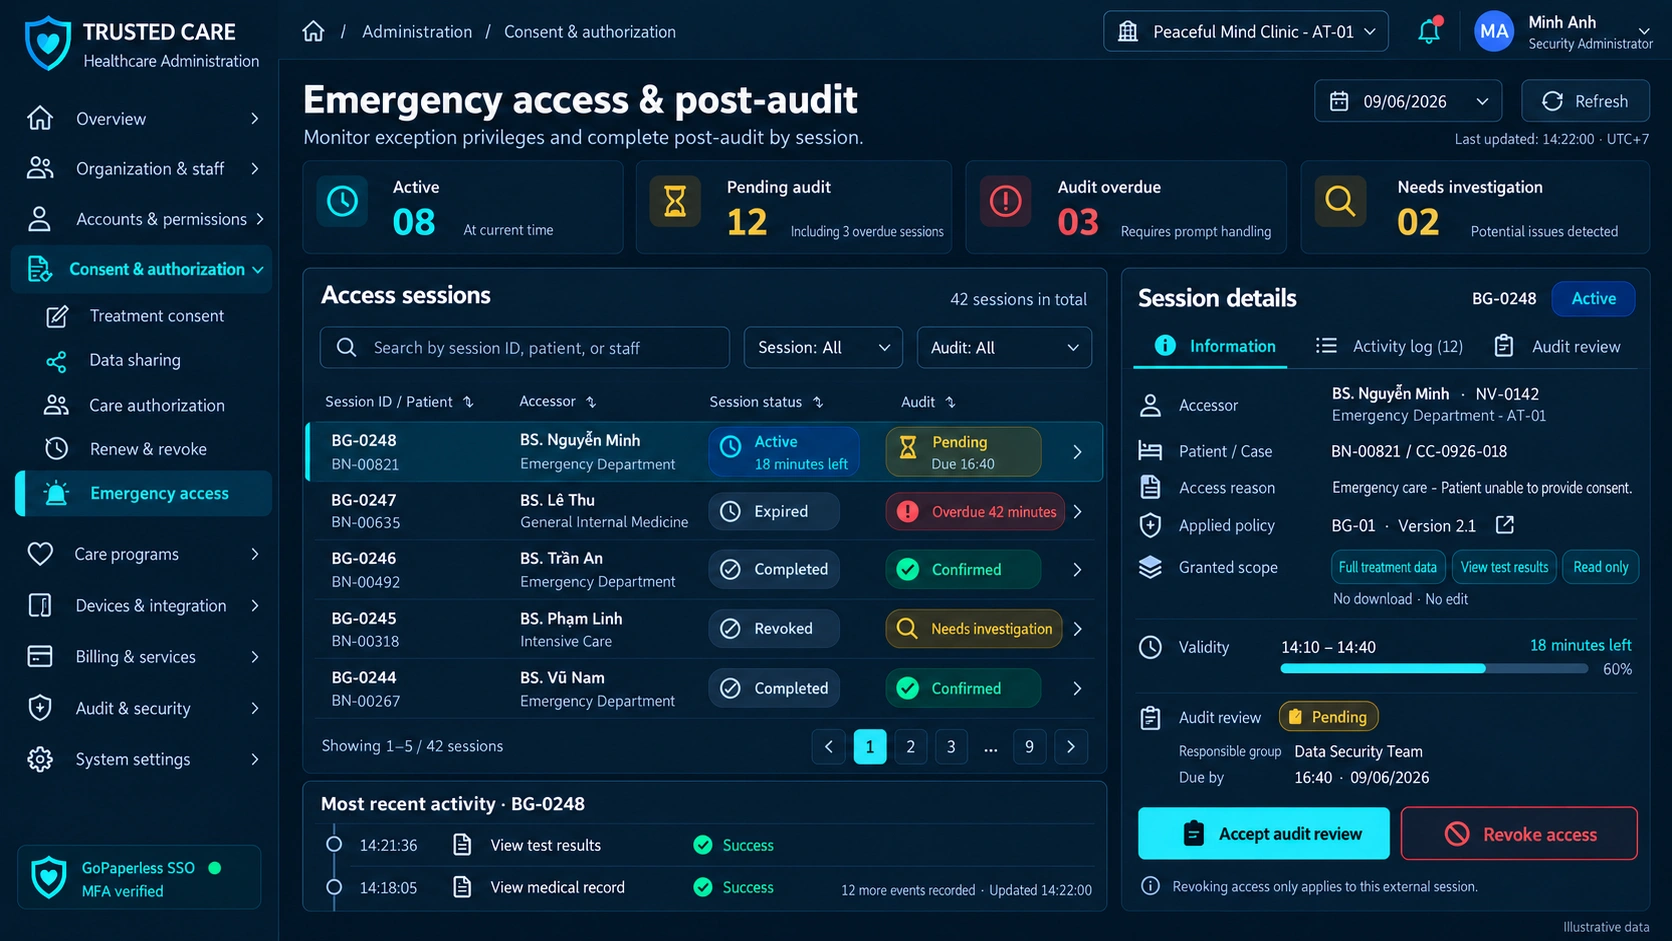1672x941 pixels.
Task: Click the Trusted Care shield logo
Action: coord(47,43)
